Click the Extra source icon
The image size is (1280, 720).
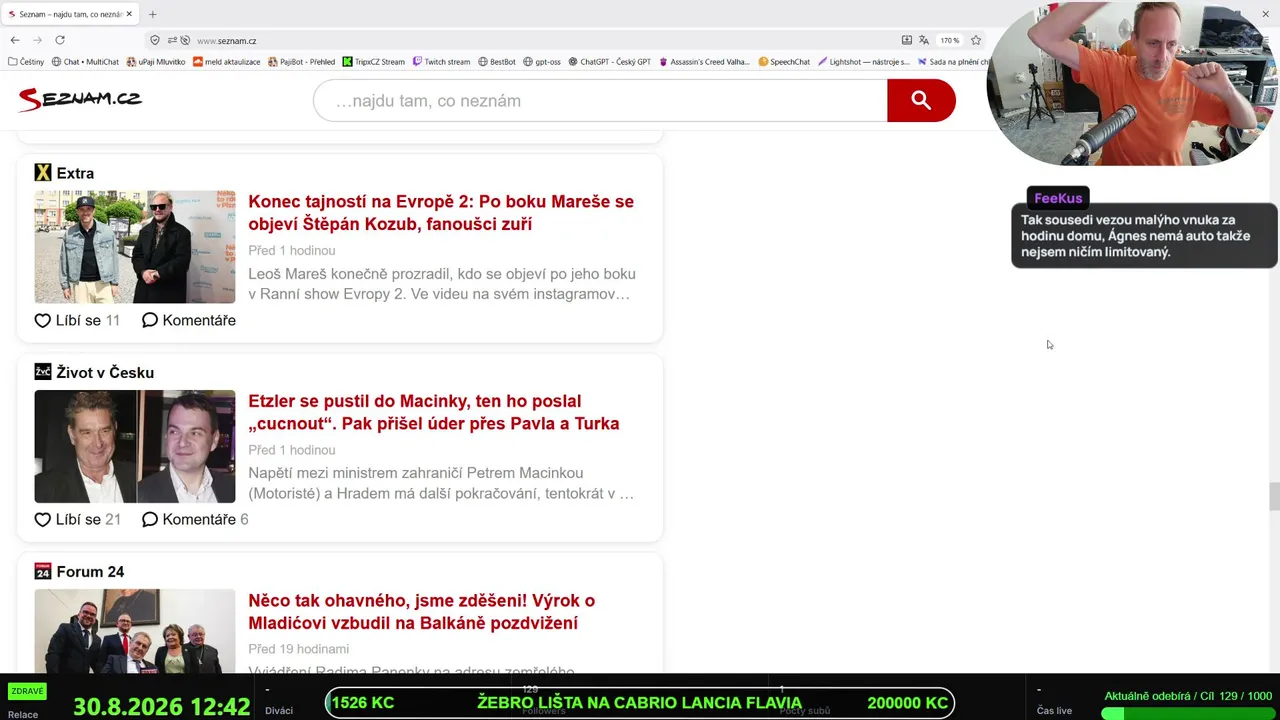click(x=42, y=173)
